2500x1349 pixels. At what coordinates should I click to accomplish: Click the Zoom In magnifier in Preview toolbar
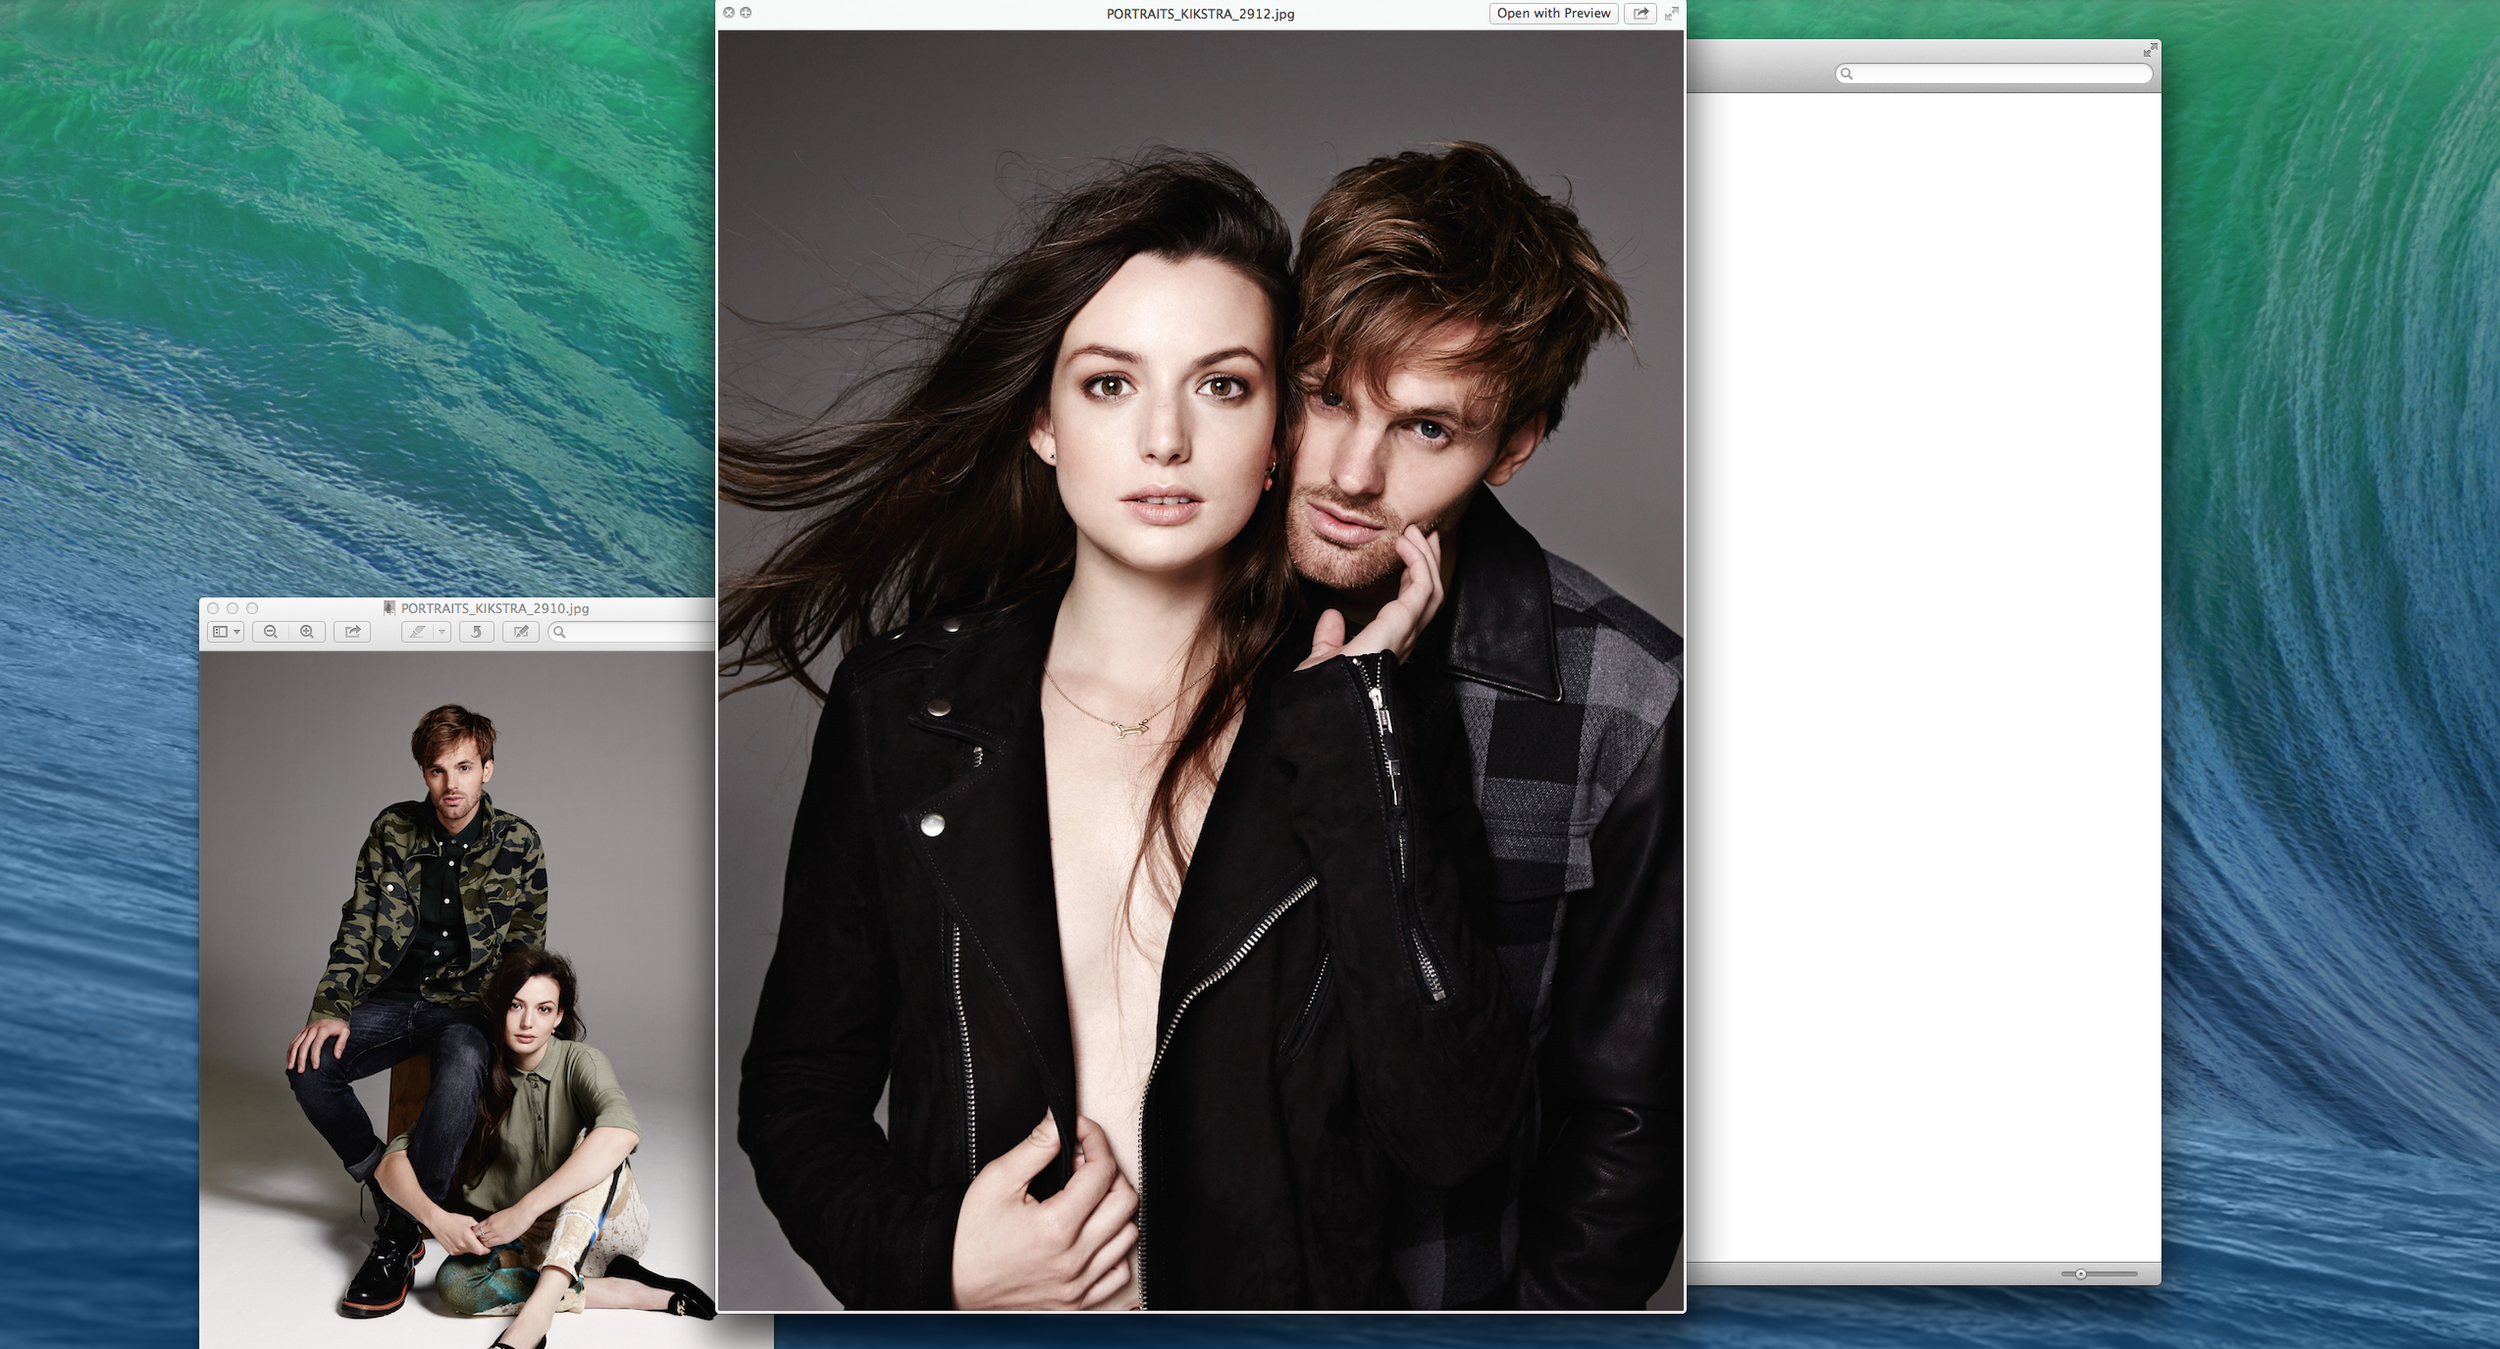pyautogui.click(x=308, y=632)
